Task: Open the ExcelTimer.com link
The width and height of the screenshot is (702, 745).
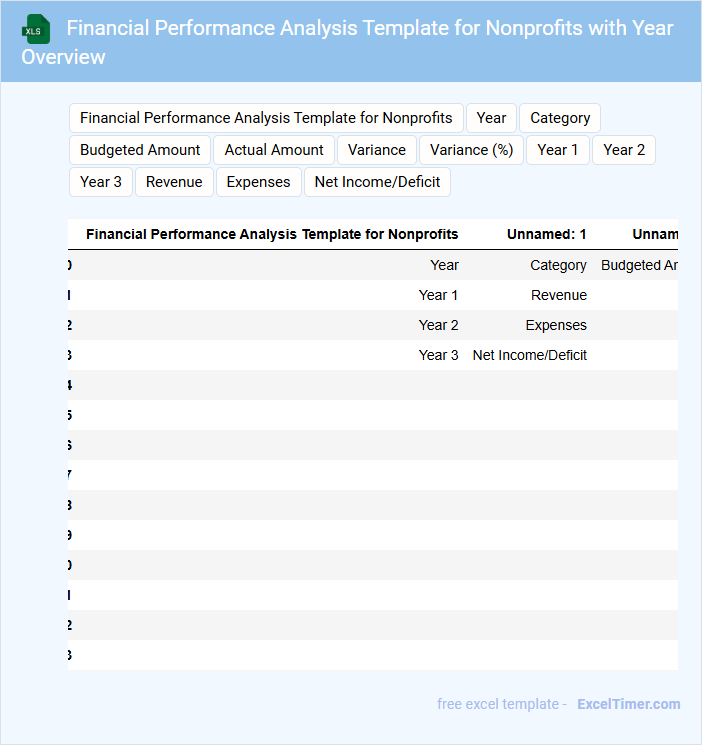Action: [x=628, y=704]
